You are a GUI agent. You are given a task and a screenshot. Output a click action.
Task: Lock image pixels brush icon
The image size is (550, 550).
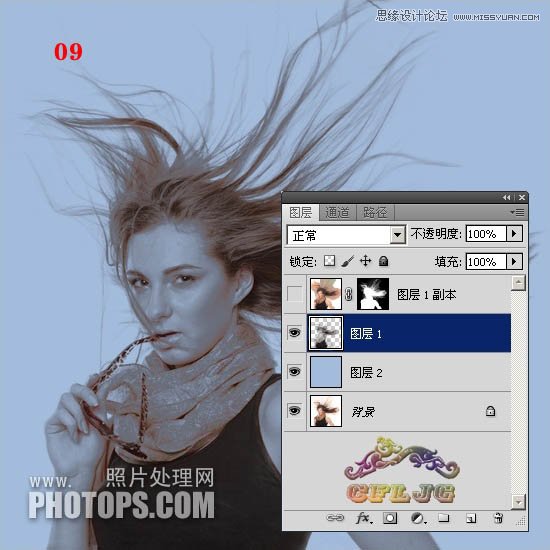click(347, 261)
